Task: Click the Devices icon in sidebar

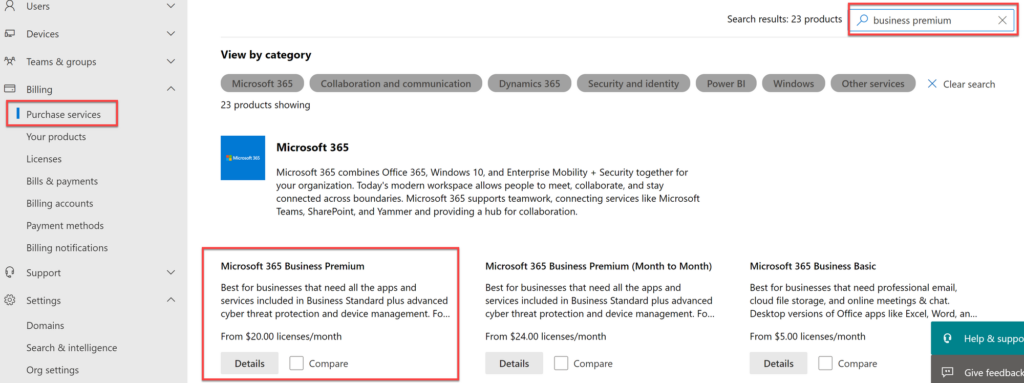Action: coord(10,34)
